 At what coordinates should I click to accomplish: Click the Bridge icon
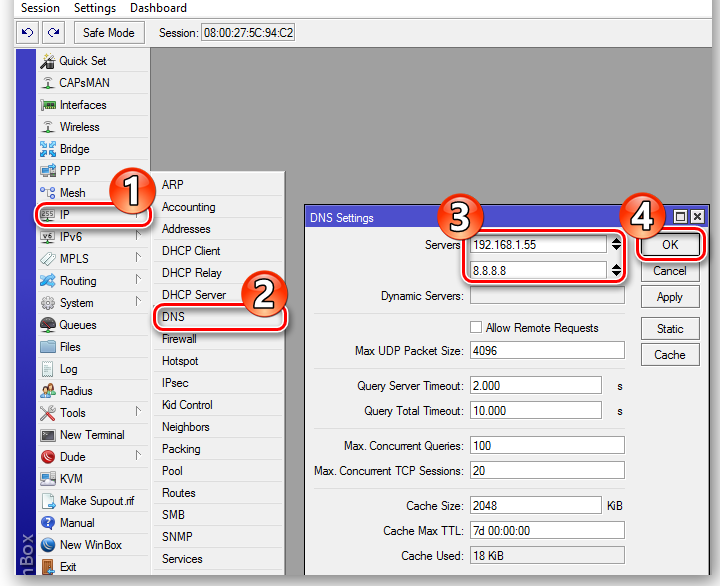tap(48, 149)
